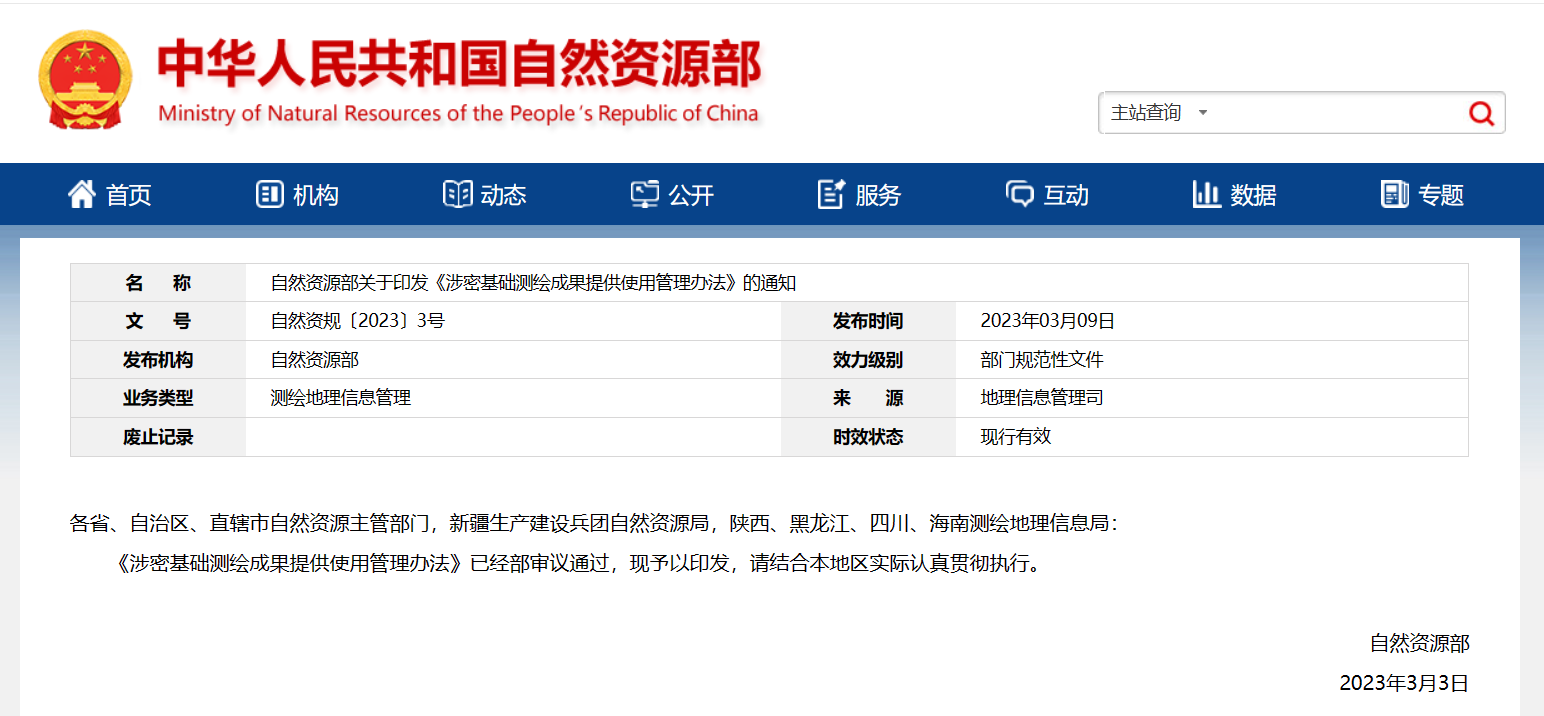Click the signing date 2023年3月3日
Viewport: 1544px width, 716px height.
tap(1404, 683)
